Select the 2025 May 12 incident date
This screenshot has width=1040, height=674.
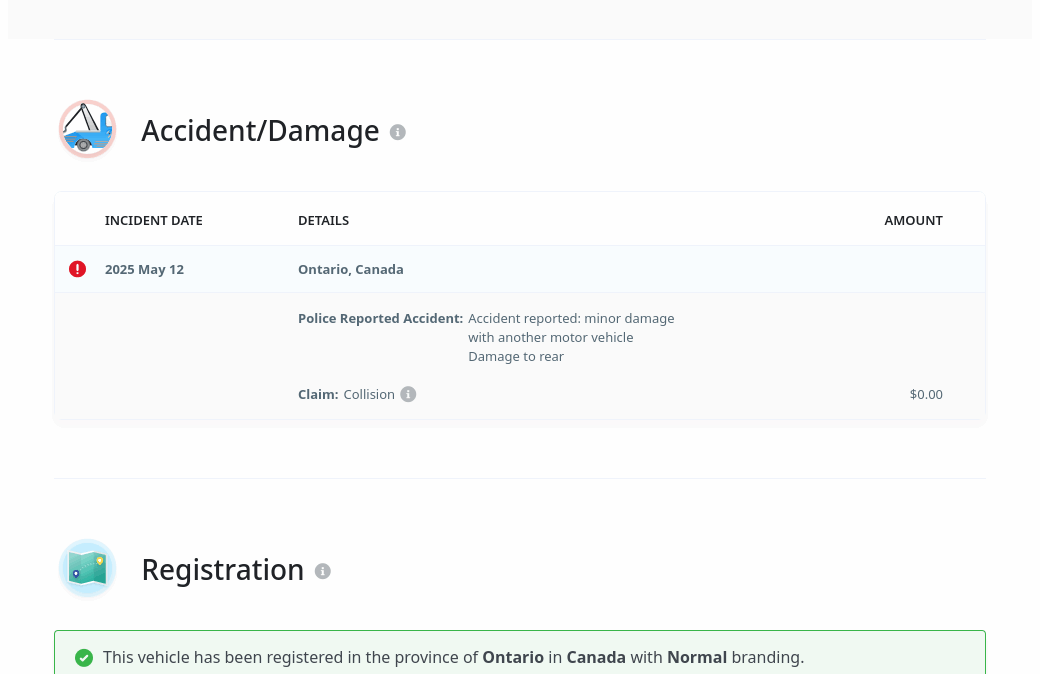click(x=144, y=270)
